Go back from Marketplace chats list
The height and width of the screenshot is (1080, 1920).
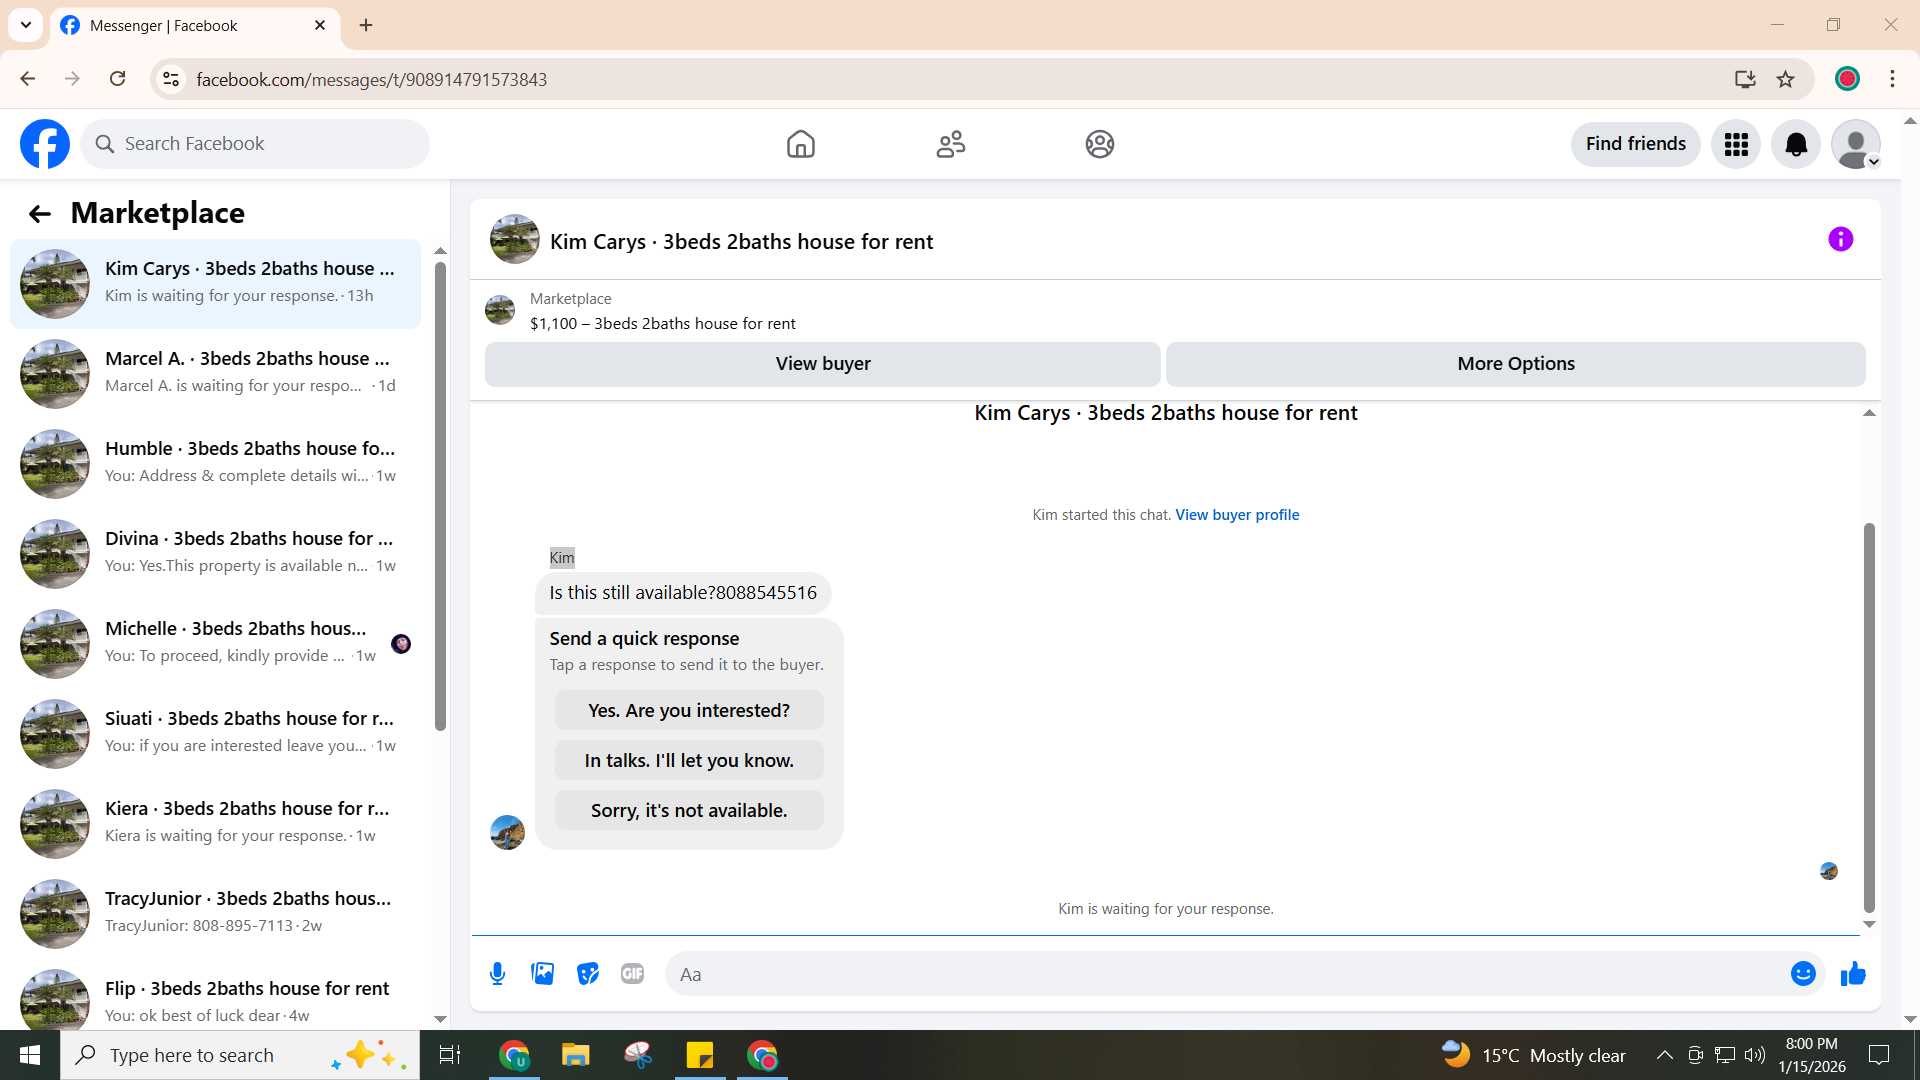[x=39, y=214]
